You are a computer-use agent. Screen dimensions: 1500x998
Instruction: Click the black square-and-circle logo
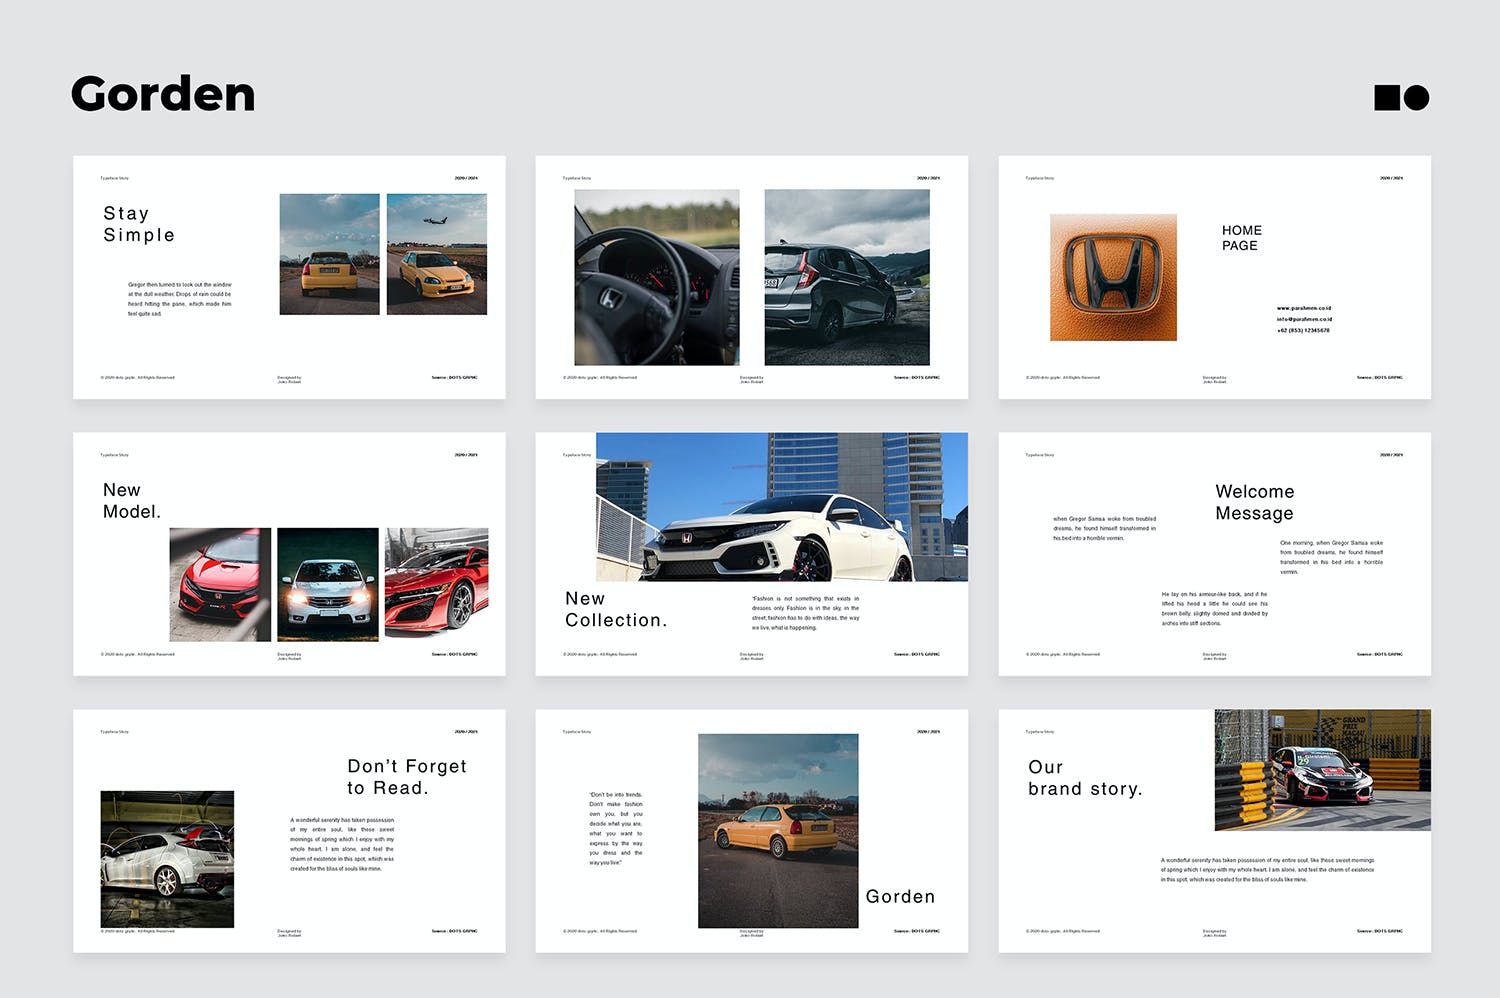1401,97
